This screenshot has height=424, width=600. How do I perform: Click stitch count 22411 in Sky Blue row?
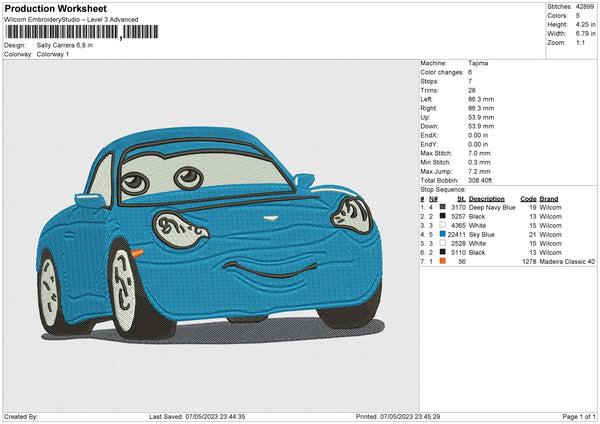(457, 235)
